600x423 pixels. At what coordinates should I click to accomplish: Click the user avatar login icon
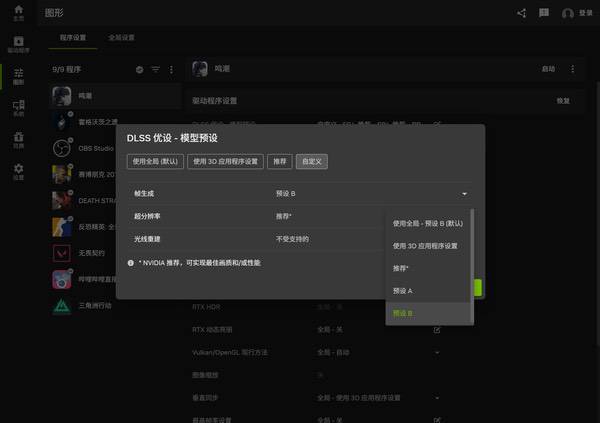coord(567,13)
